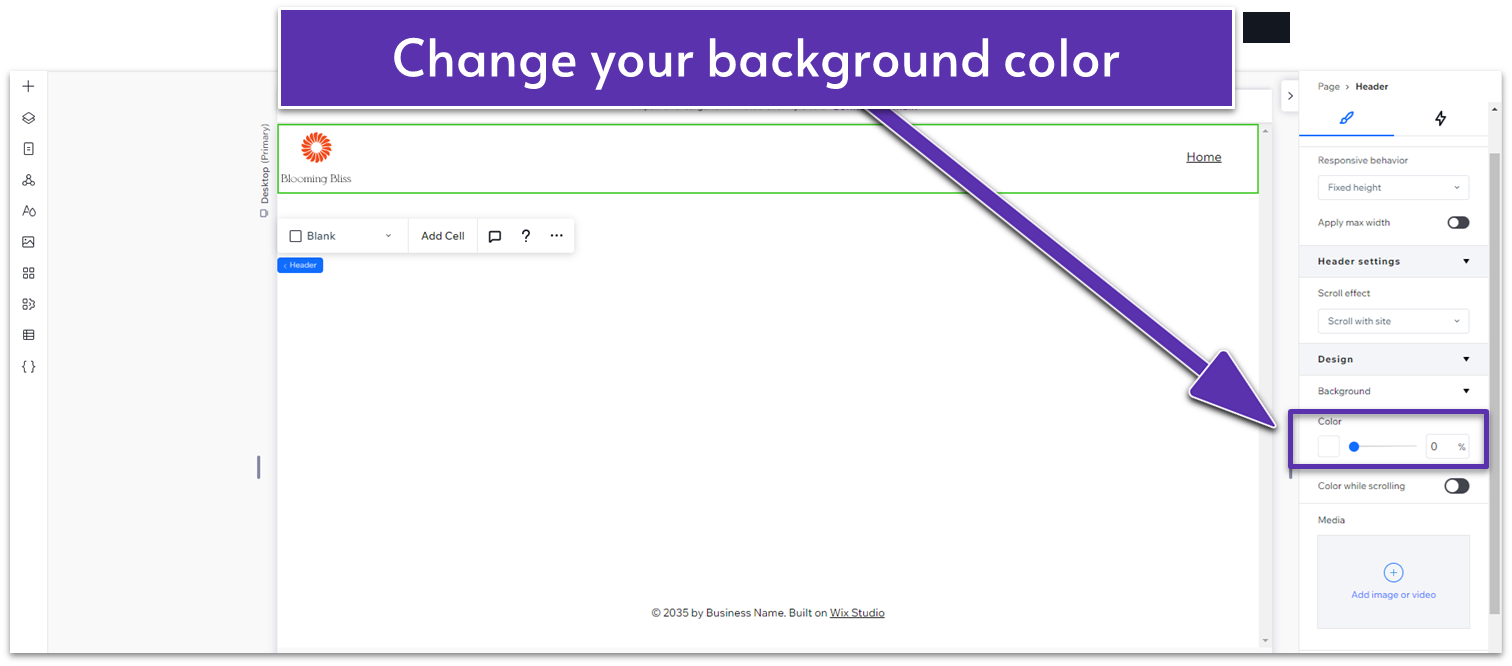Switch to the Design paintbrush tab

(x=1346, y=118)
